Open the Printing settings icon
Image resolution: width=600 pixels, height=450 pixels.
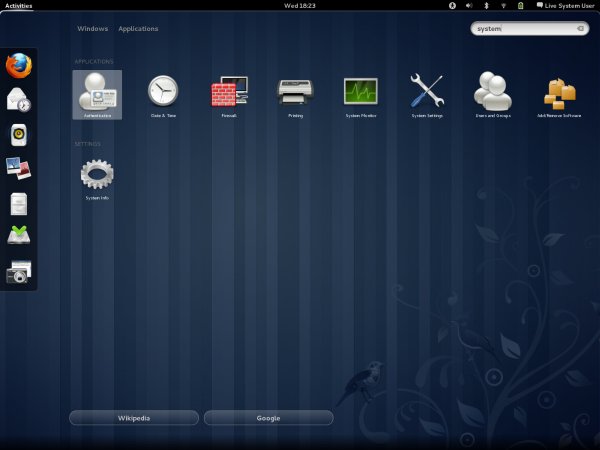tap(294, 94)
